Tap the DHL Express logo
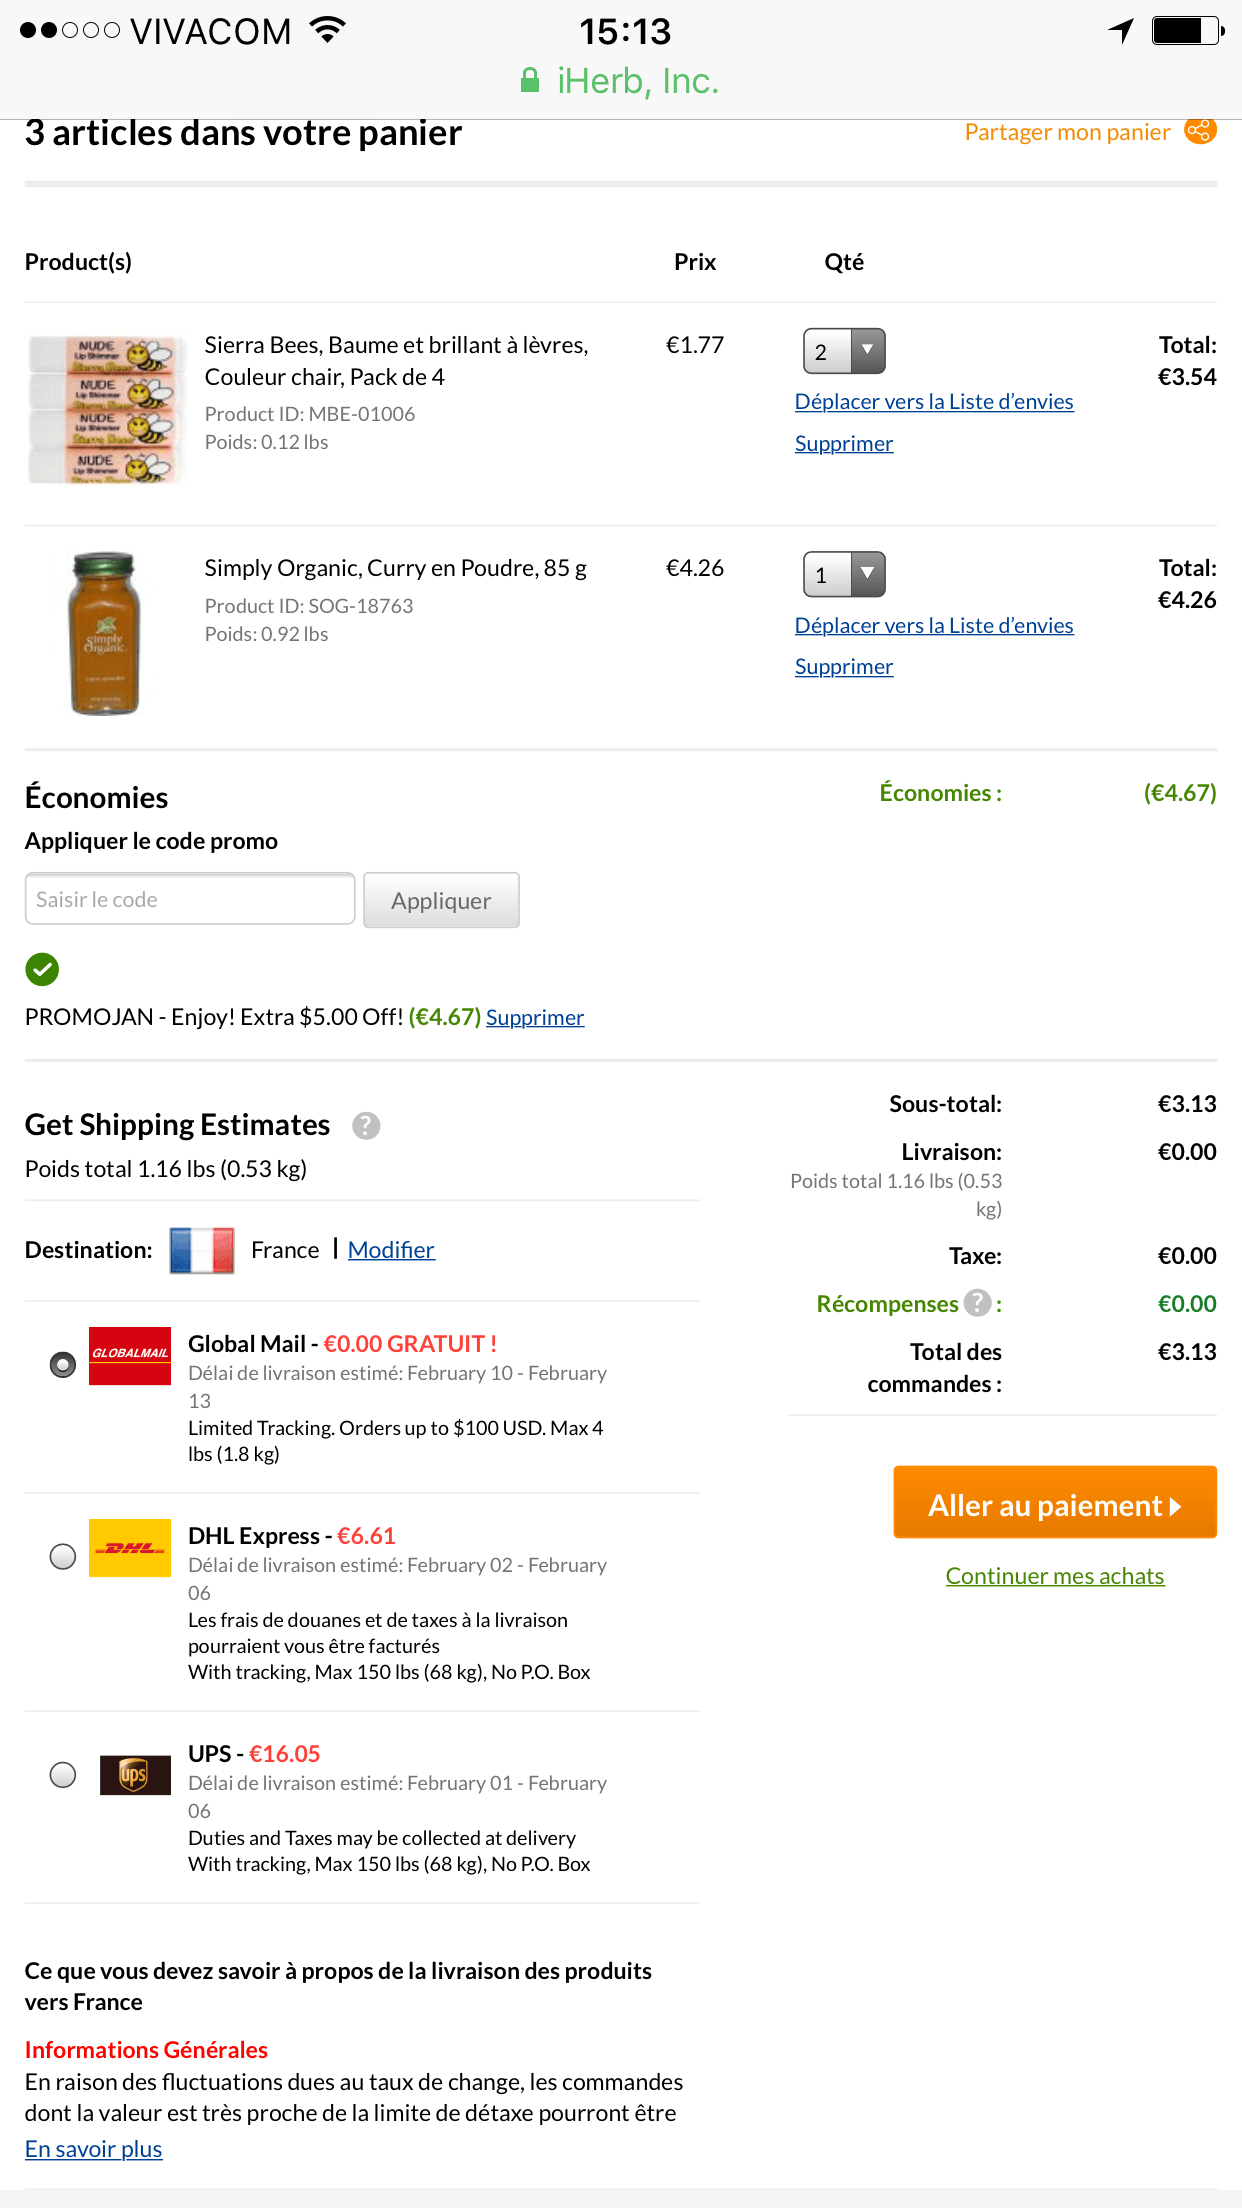The image size is (1242, 2208). pyautogui.click(x=130, y=1548)
